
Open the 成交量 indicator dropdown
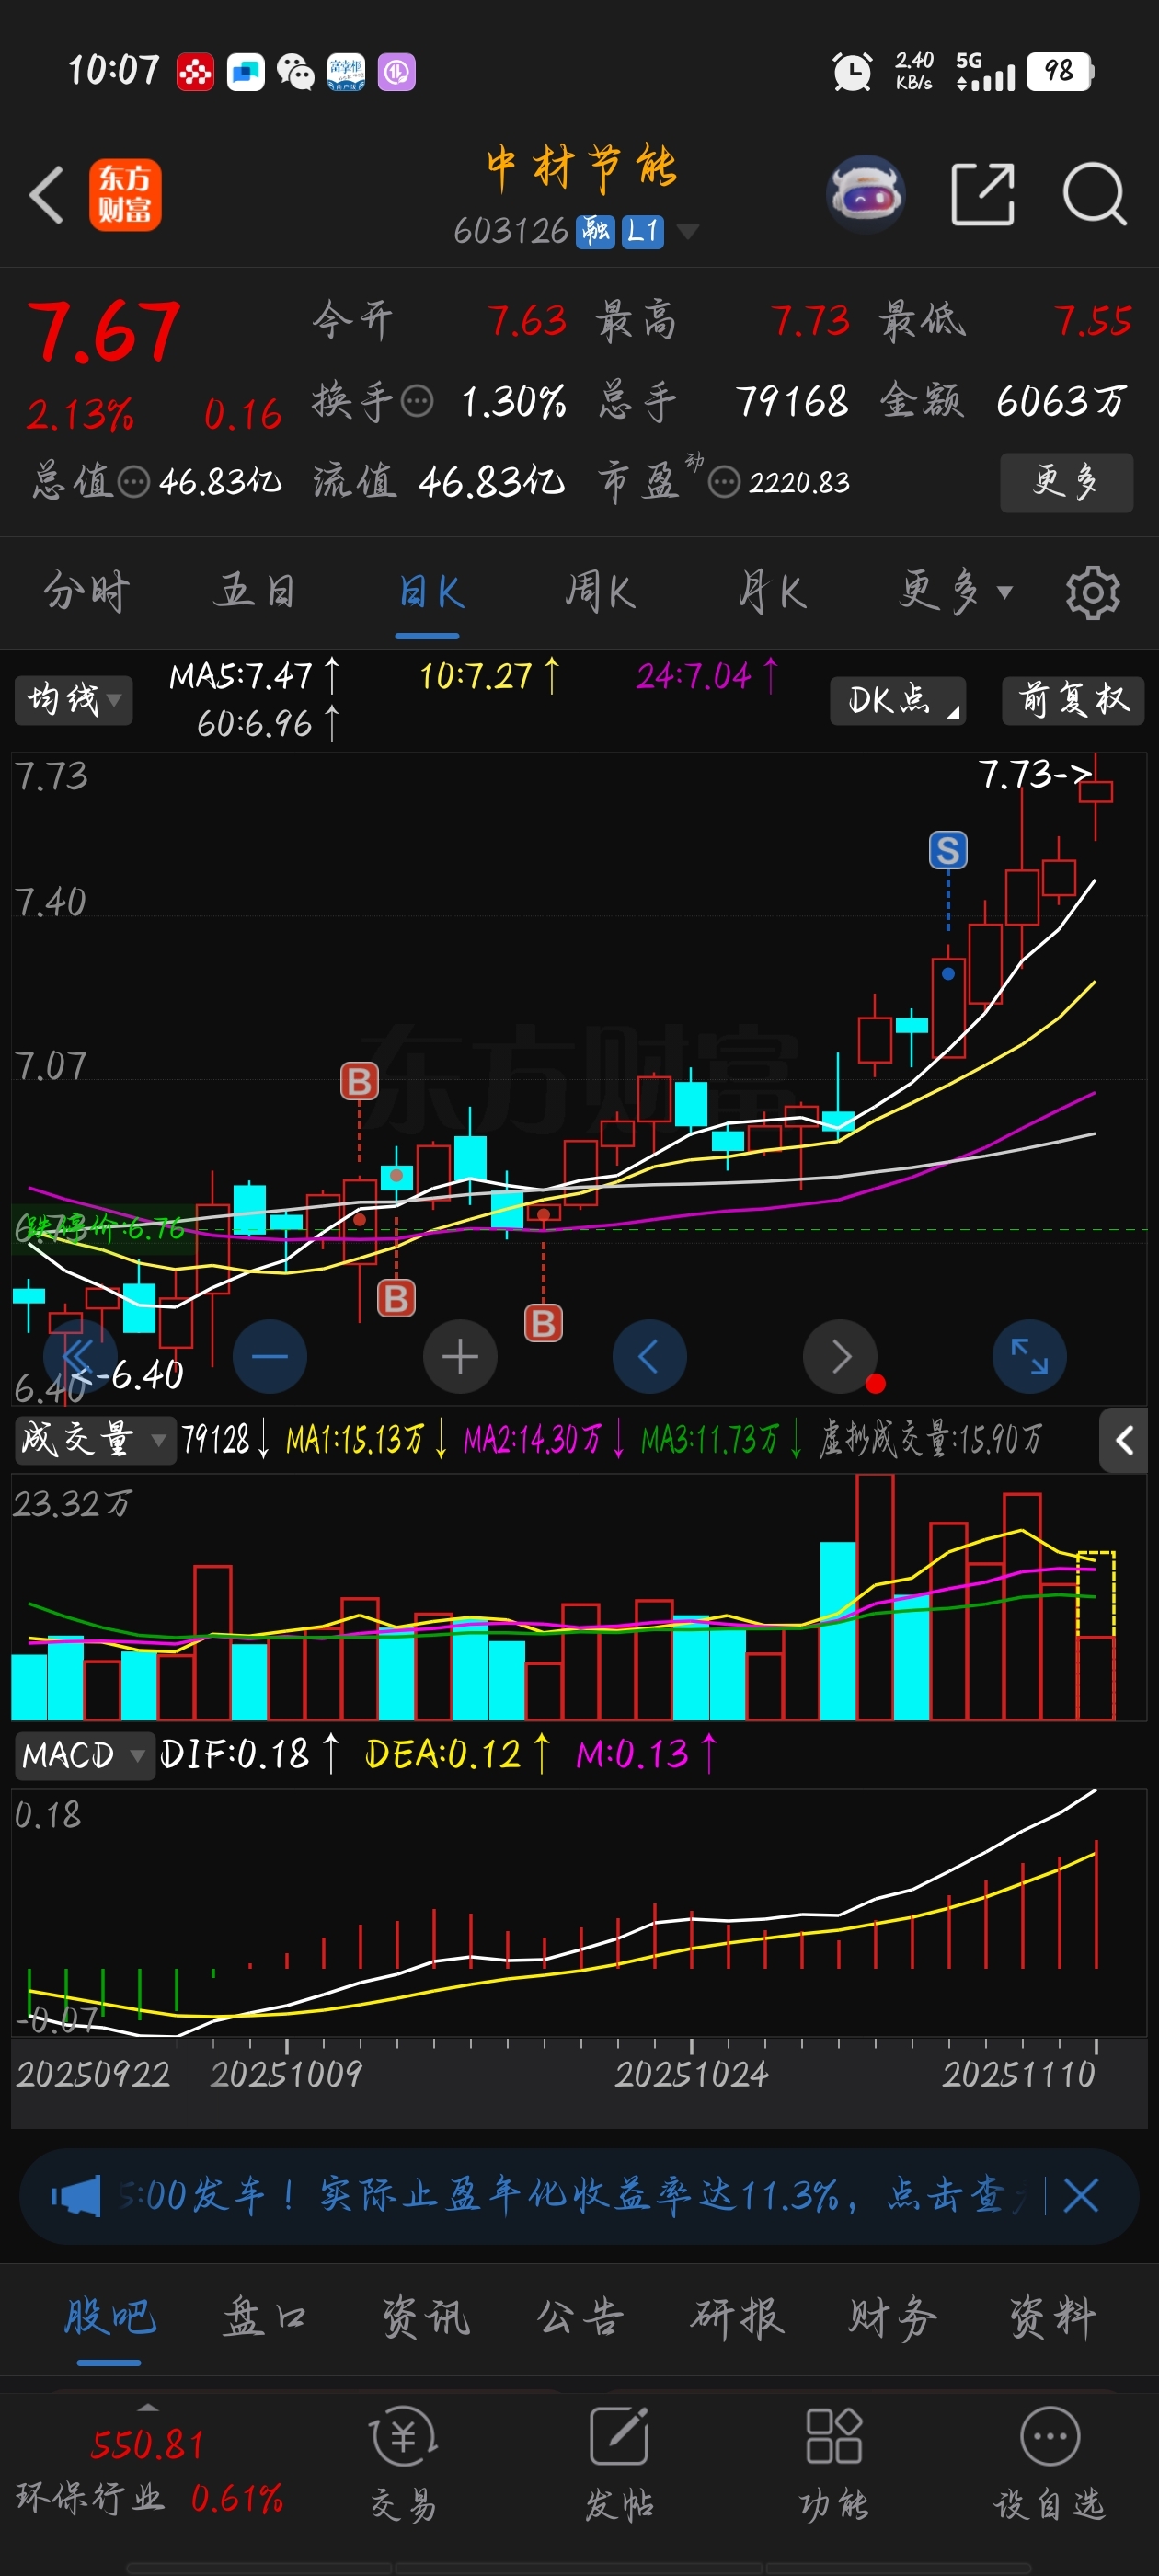point(94,1440)
